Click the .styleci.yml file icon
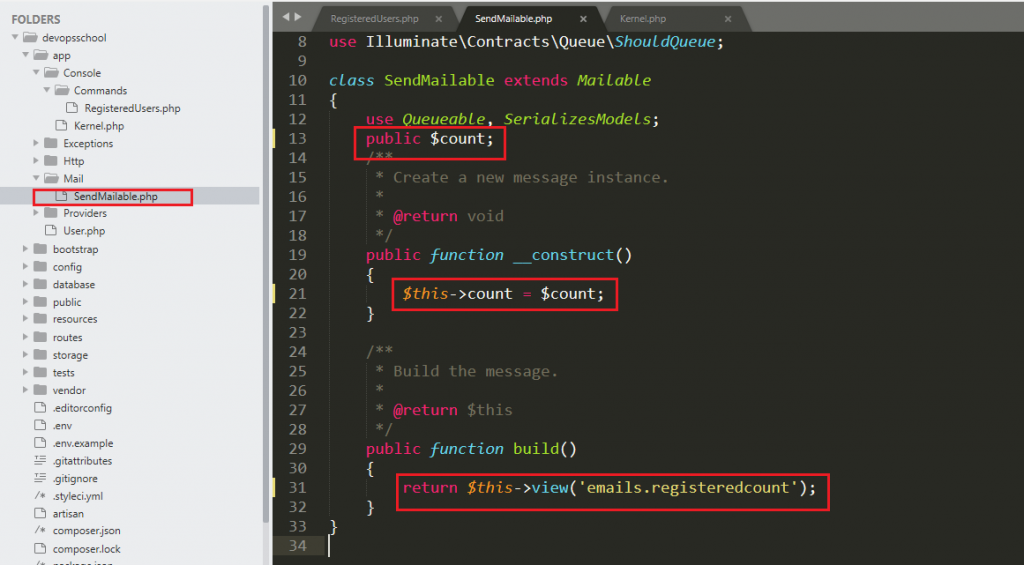The image size is (1024, 565). (x=40, y=496)
